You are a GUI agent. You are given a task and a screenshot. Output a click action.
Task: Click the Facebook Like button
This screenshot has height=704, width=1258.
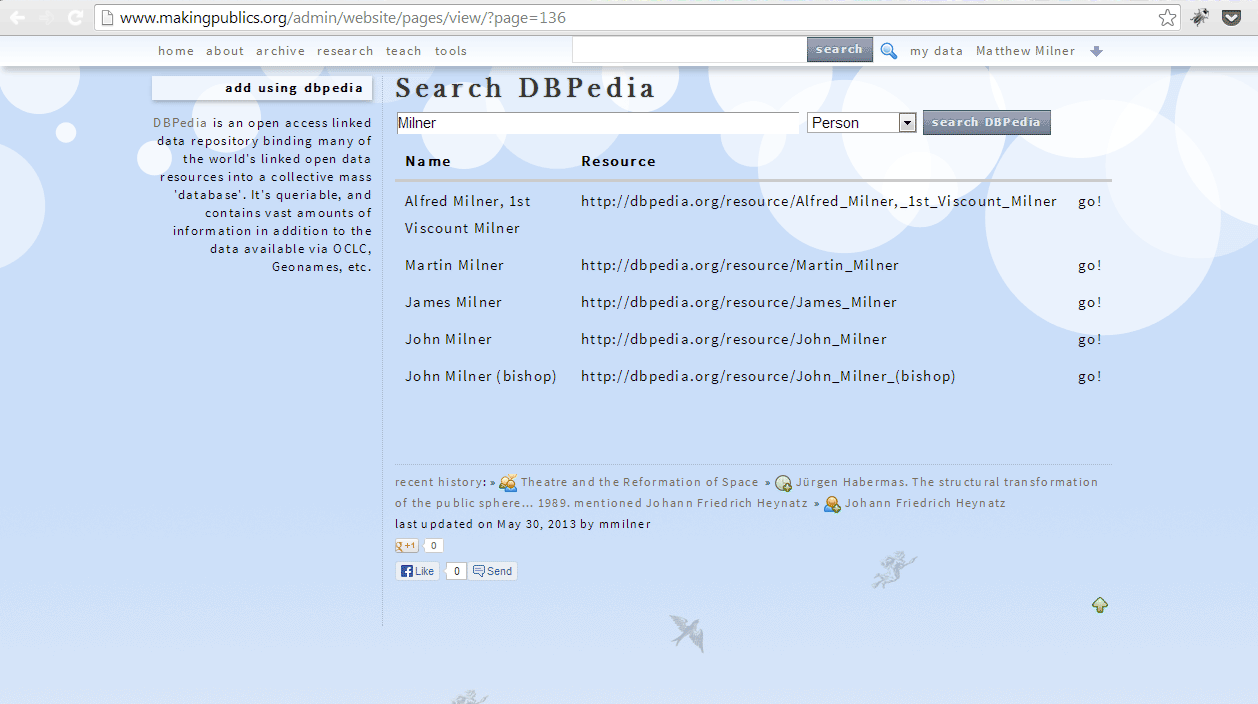[417, 572]
